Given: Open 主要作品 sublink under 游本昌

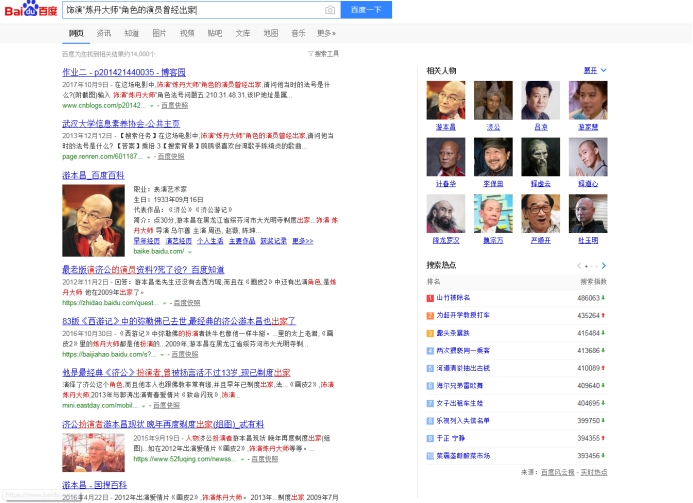Looking at the screenshot, I should click(x=242, y=241).
